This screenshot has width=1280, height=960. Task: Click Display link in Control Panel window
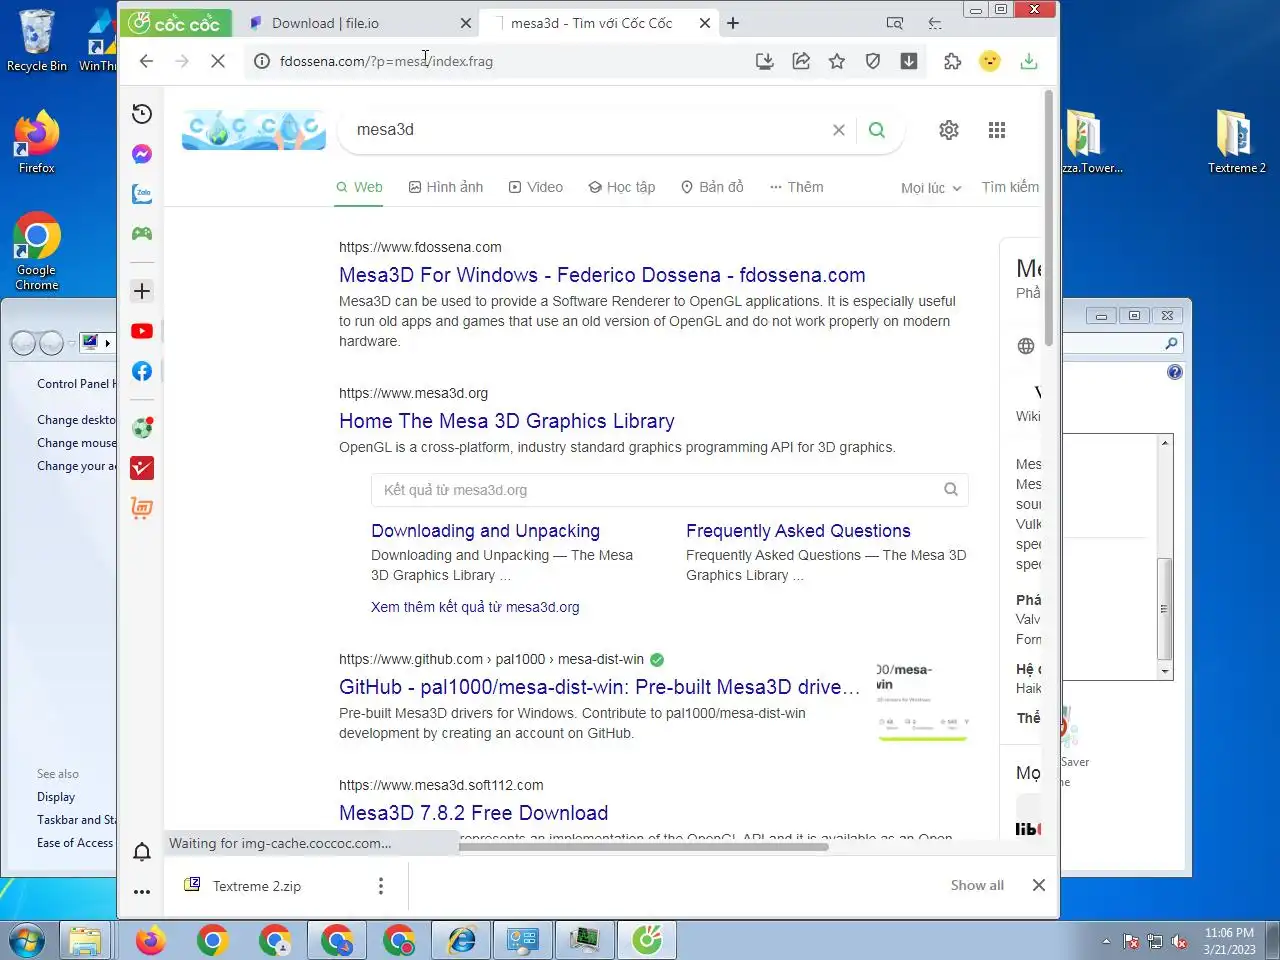pos(56,797)
